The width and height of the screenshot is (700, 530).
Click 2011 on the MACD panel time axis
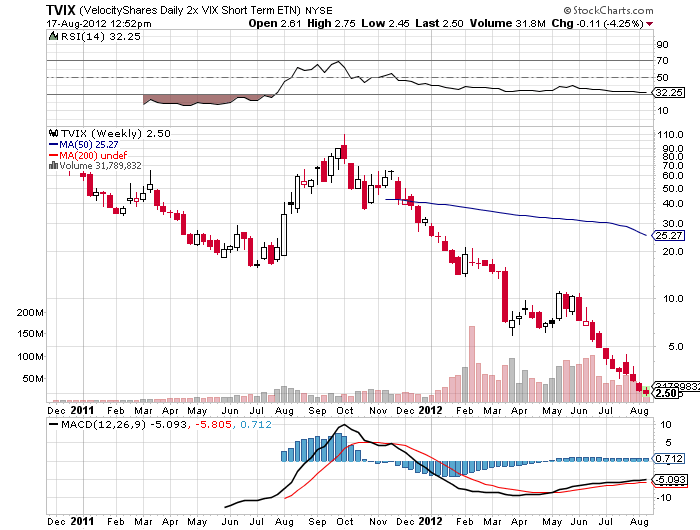[82, 521]
